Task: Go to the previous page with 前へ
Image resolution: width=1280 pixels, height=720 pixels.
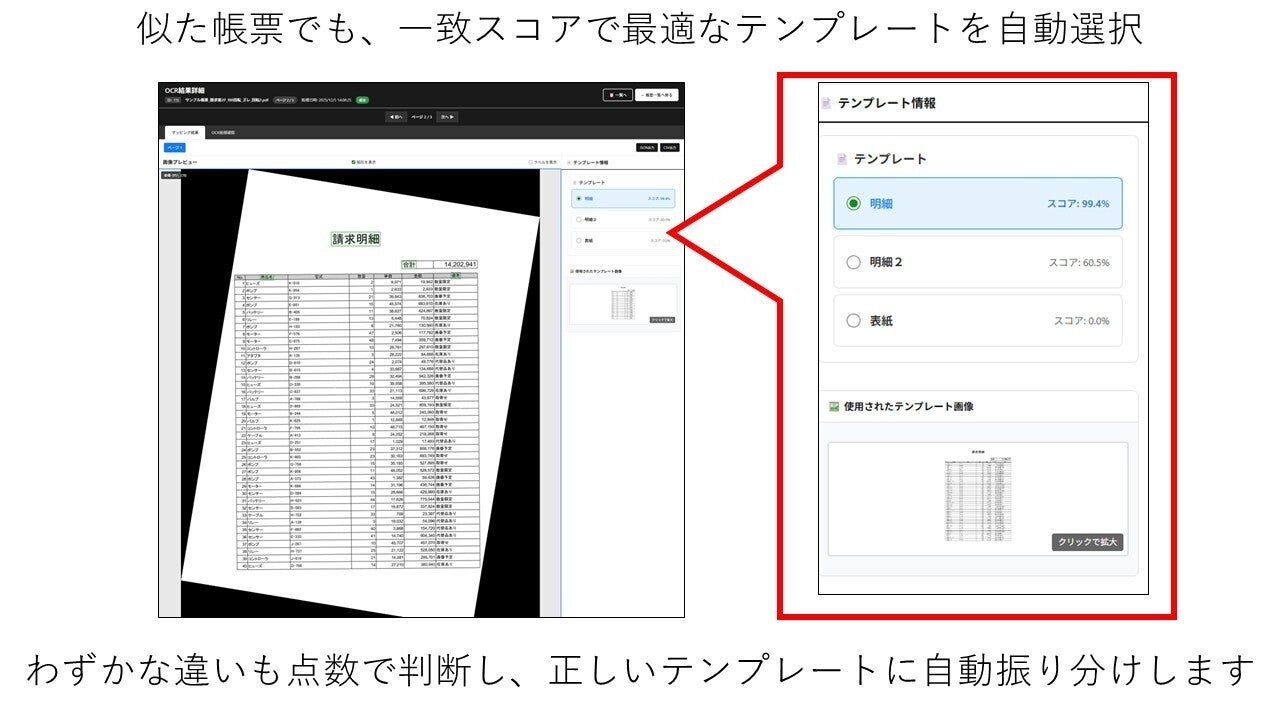Action: pos(397,117)
